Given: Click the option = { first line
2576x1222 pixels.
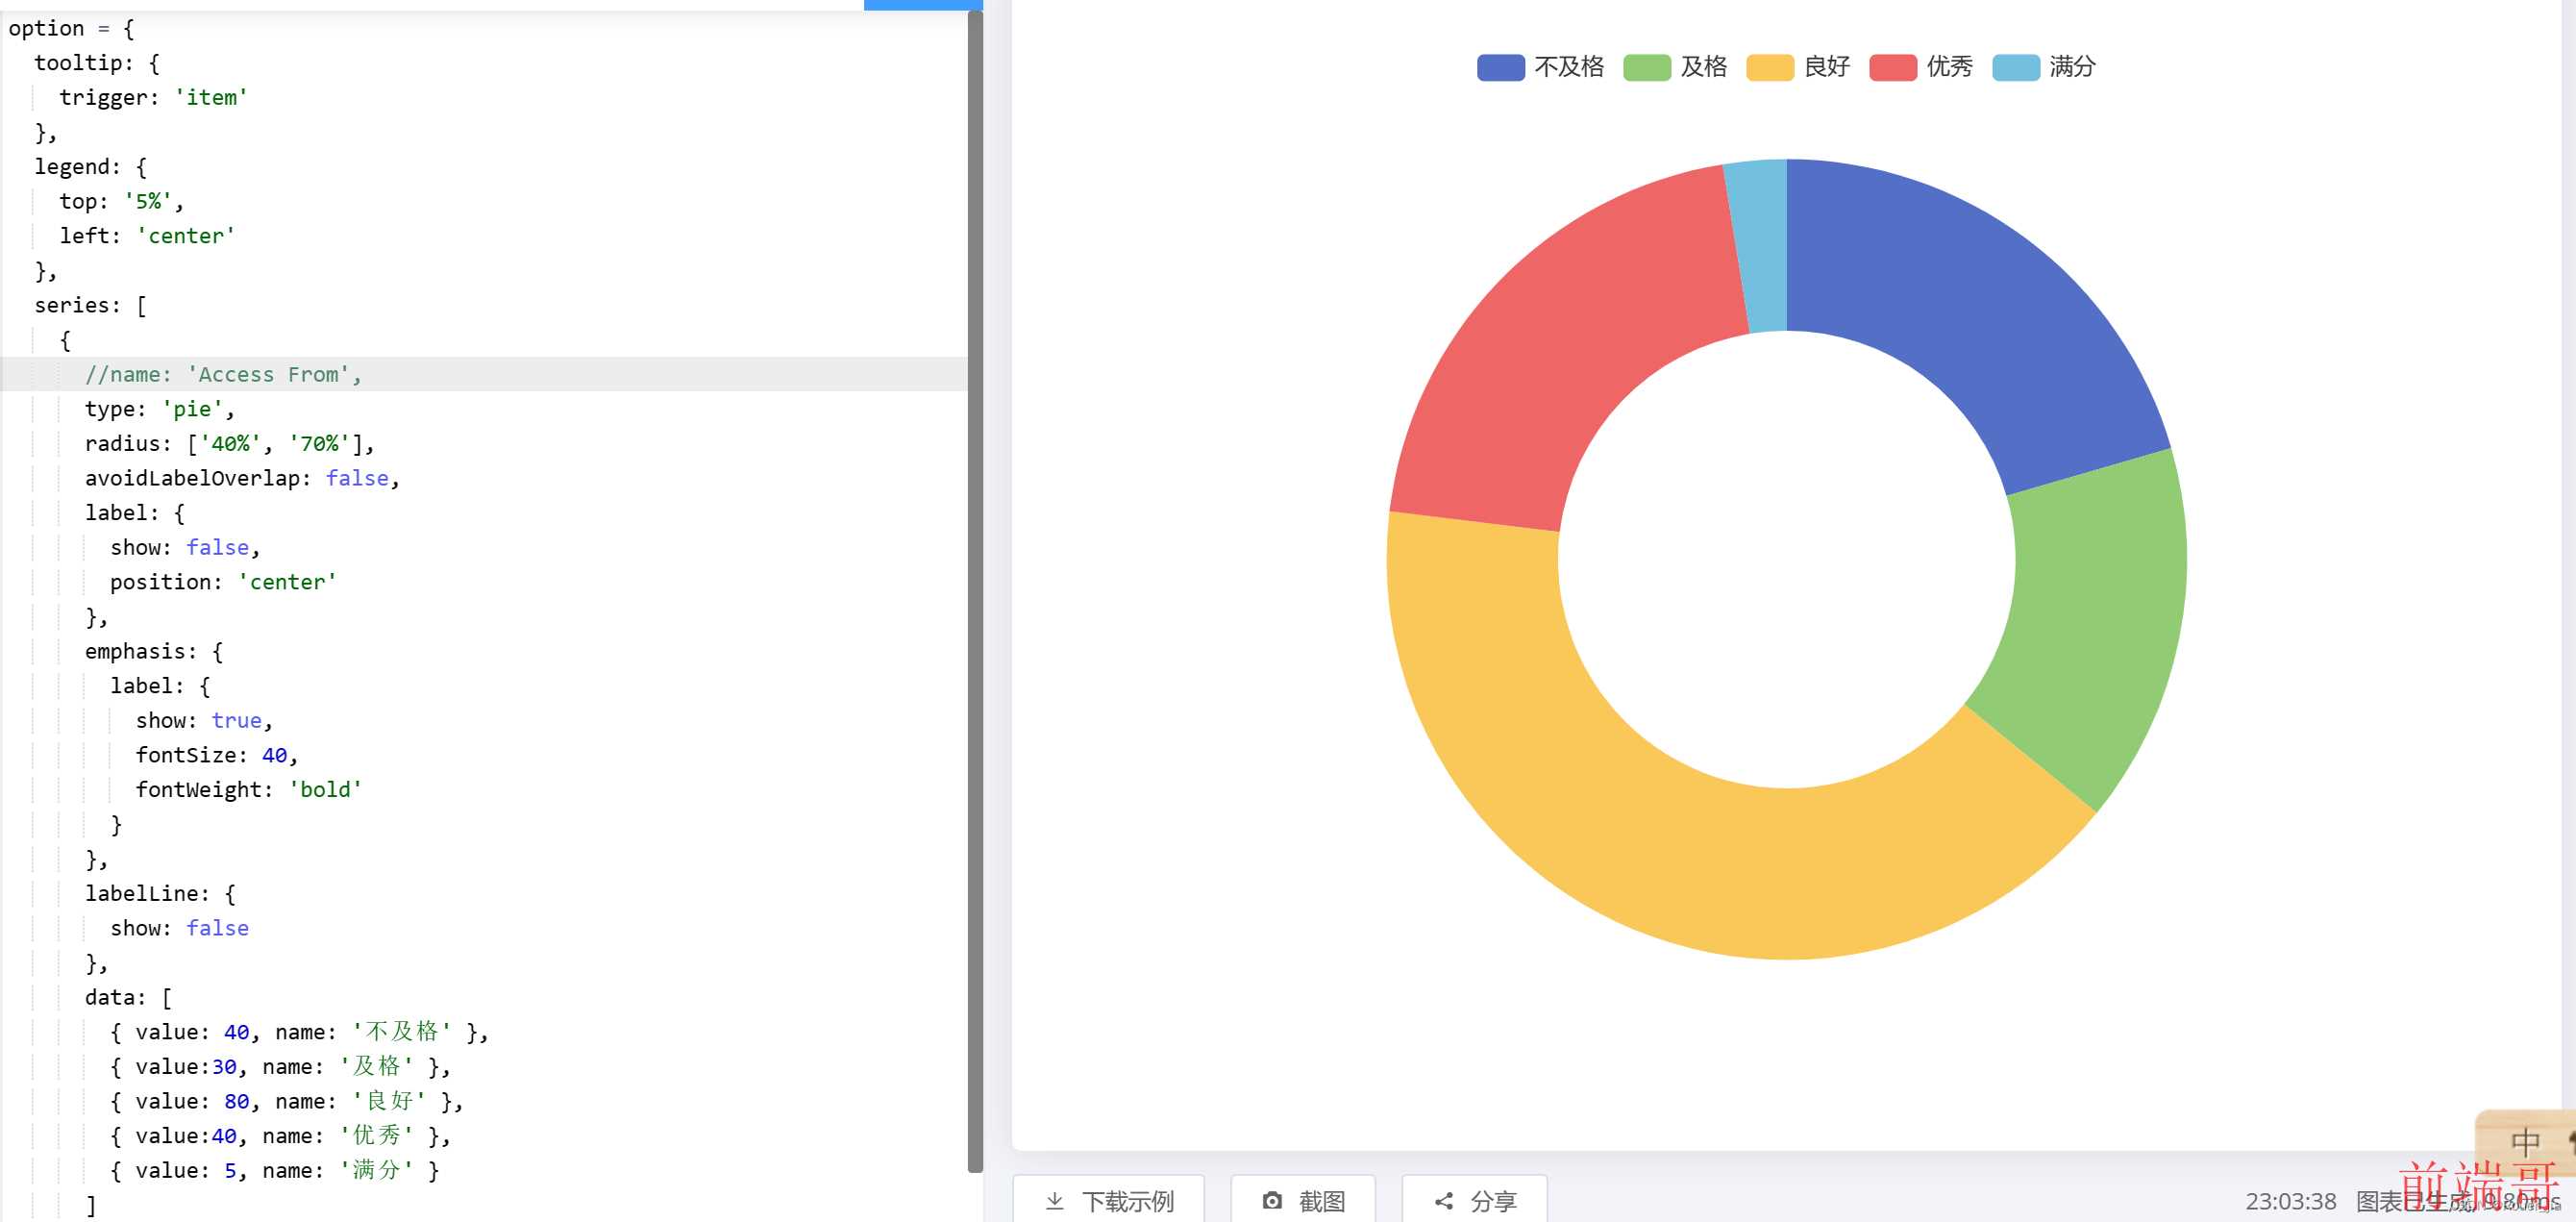Looking at the screenshot, I should tap(71, 28).
